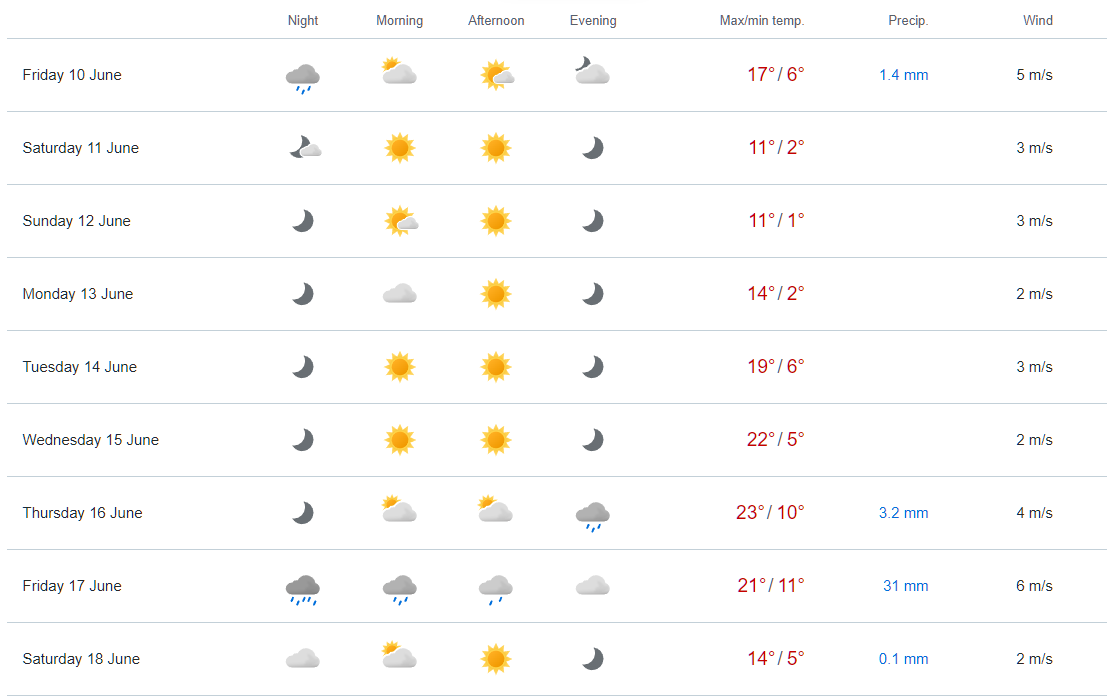Image resolution: width=1107 pixels, height=699 pixels.
Task: Click the 31 mm precipitation value
Action: point(905,586)
